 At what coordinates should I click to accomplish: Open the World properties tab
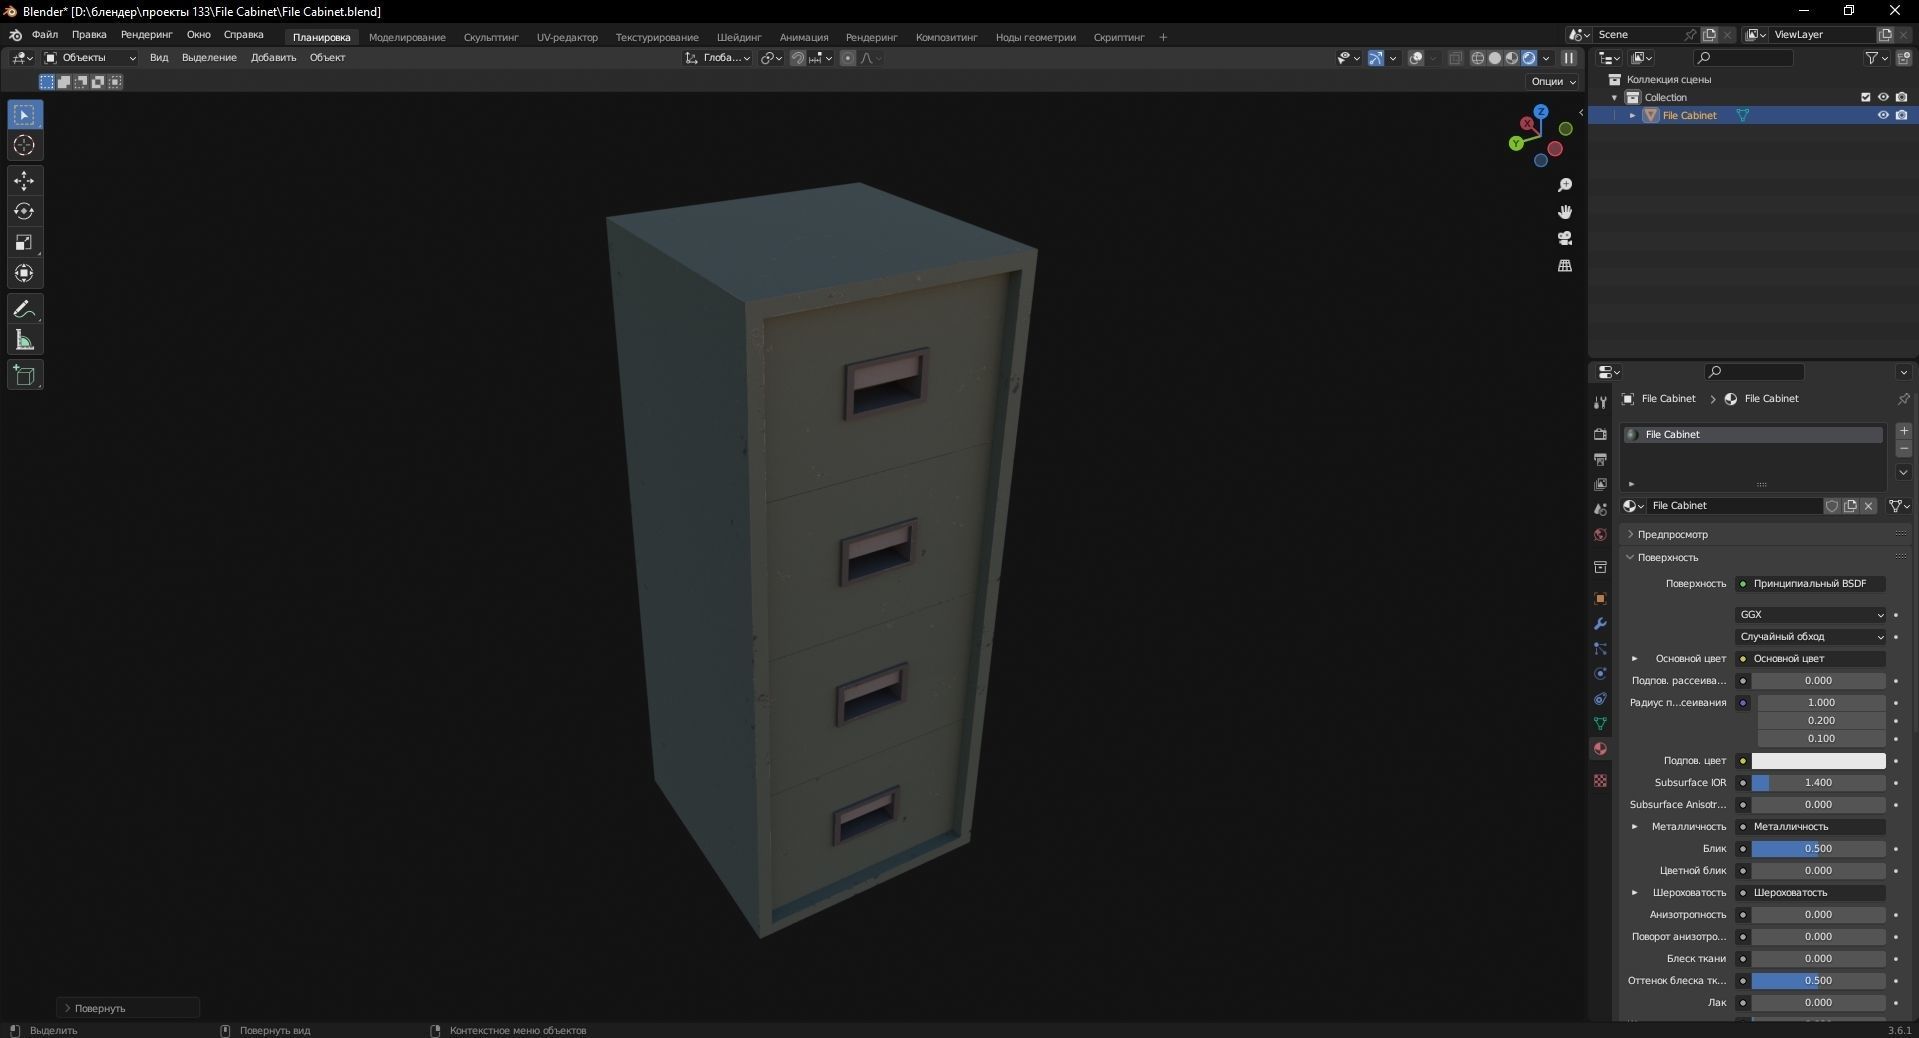tap(1600, 535)
